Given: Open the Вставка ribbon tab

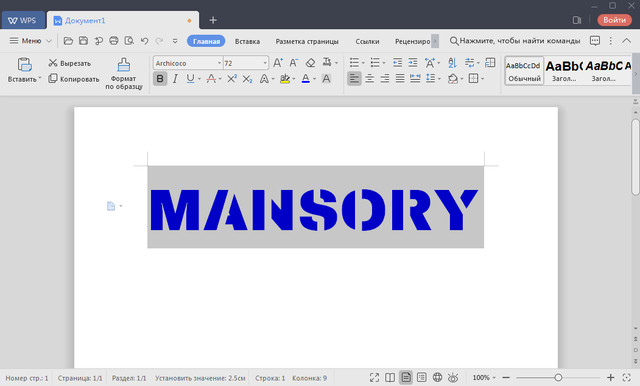Looking at the screenshot, I should tap(247, 41).
